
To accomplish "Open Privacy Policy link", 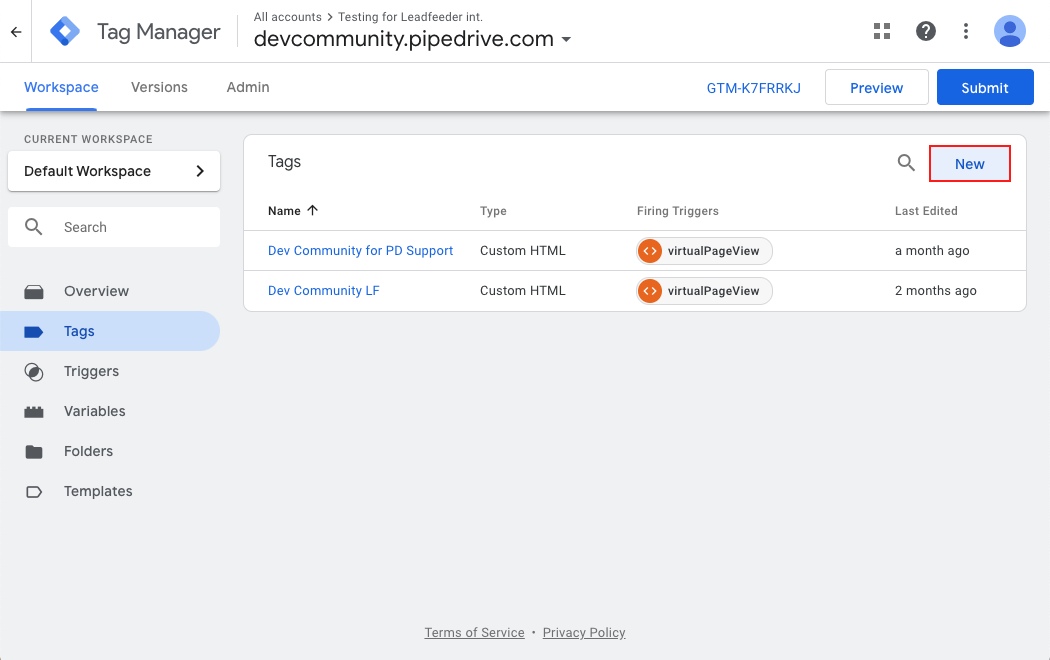I will point(584,633).
